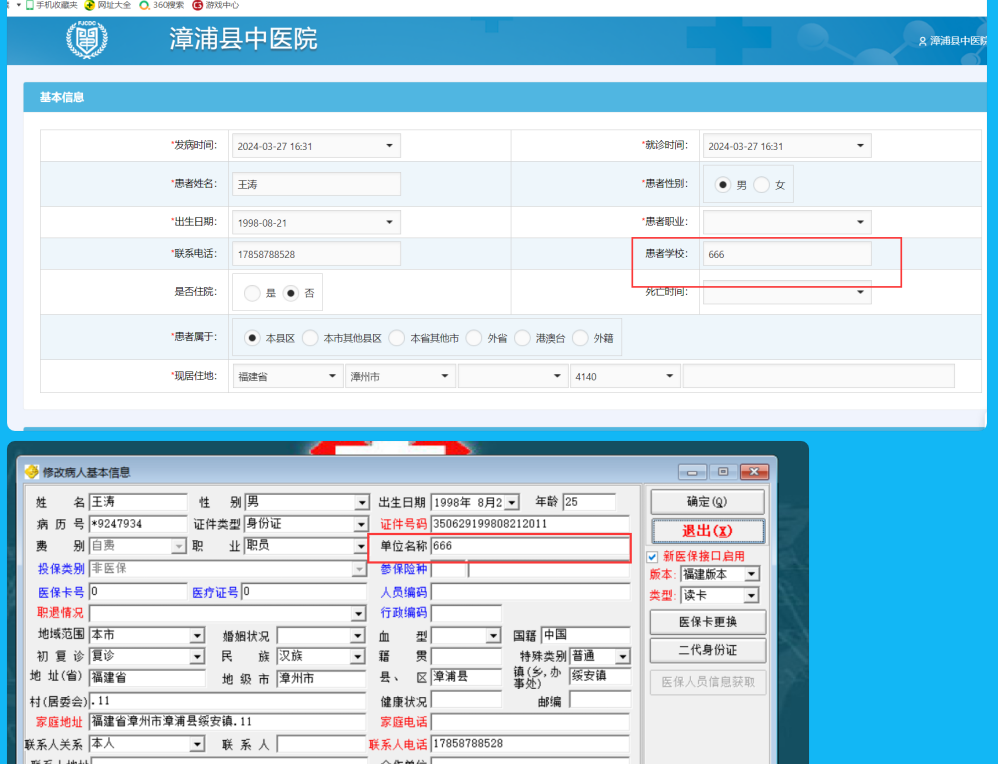
Task: Click the 镇 field showing 绥安镇
Action: [600, 676]
